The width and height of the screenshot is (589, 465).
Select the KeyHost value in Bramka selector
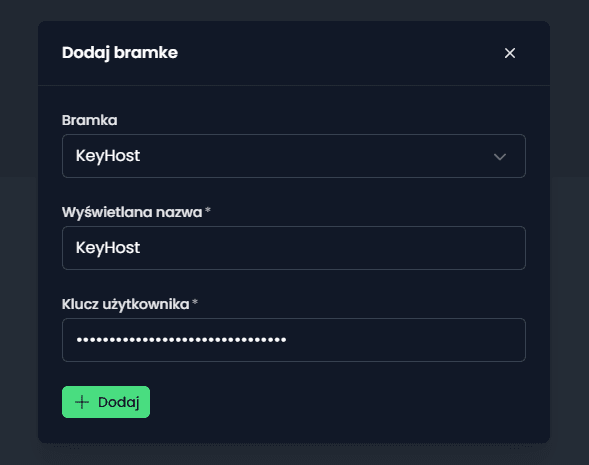108,156
